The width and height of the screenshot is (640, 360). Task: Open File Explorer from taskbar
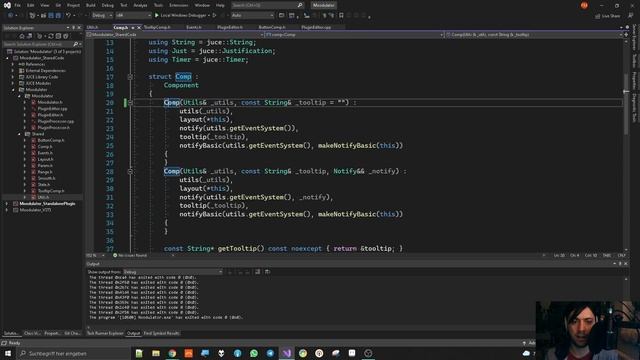[156, 353]
